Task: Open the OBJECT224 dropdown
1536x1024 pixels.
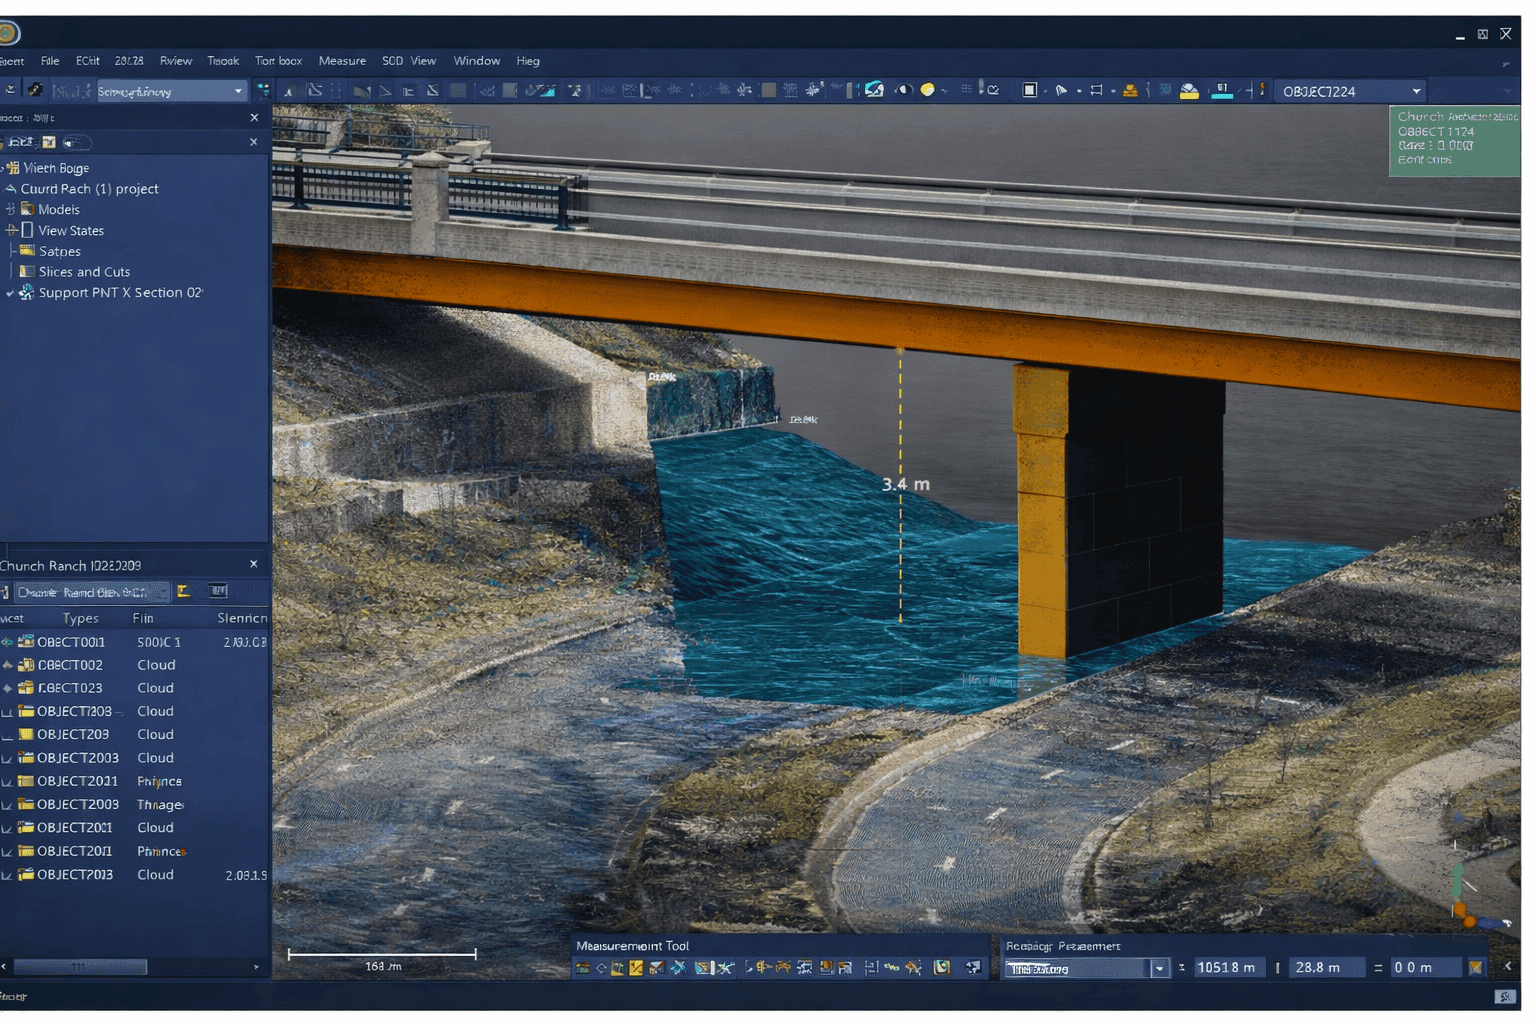Action: [x=1415, y=91]
